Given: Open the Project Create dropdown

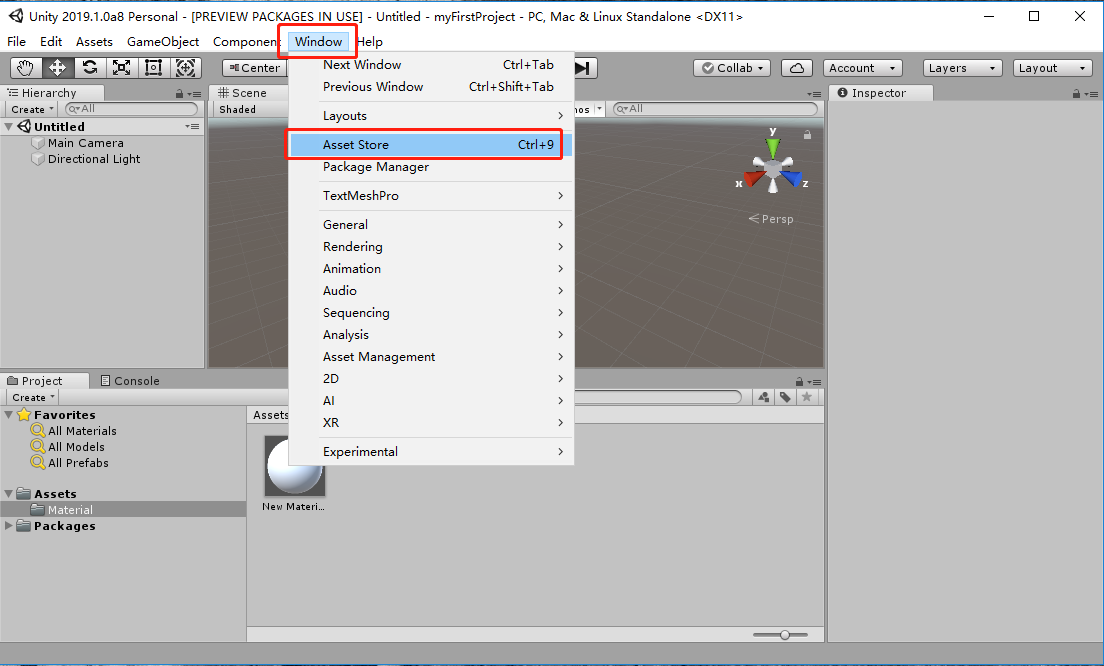Looking at the screenshot, I should (32, 397).
